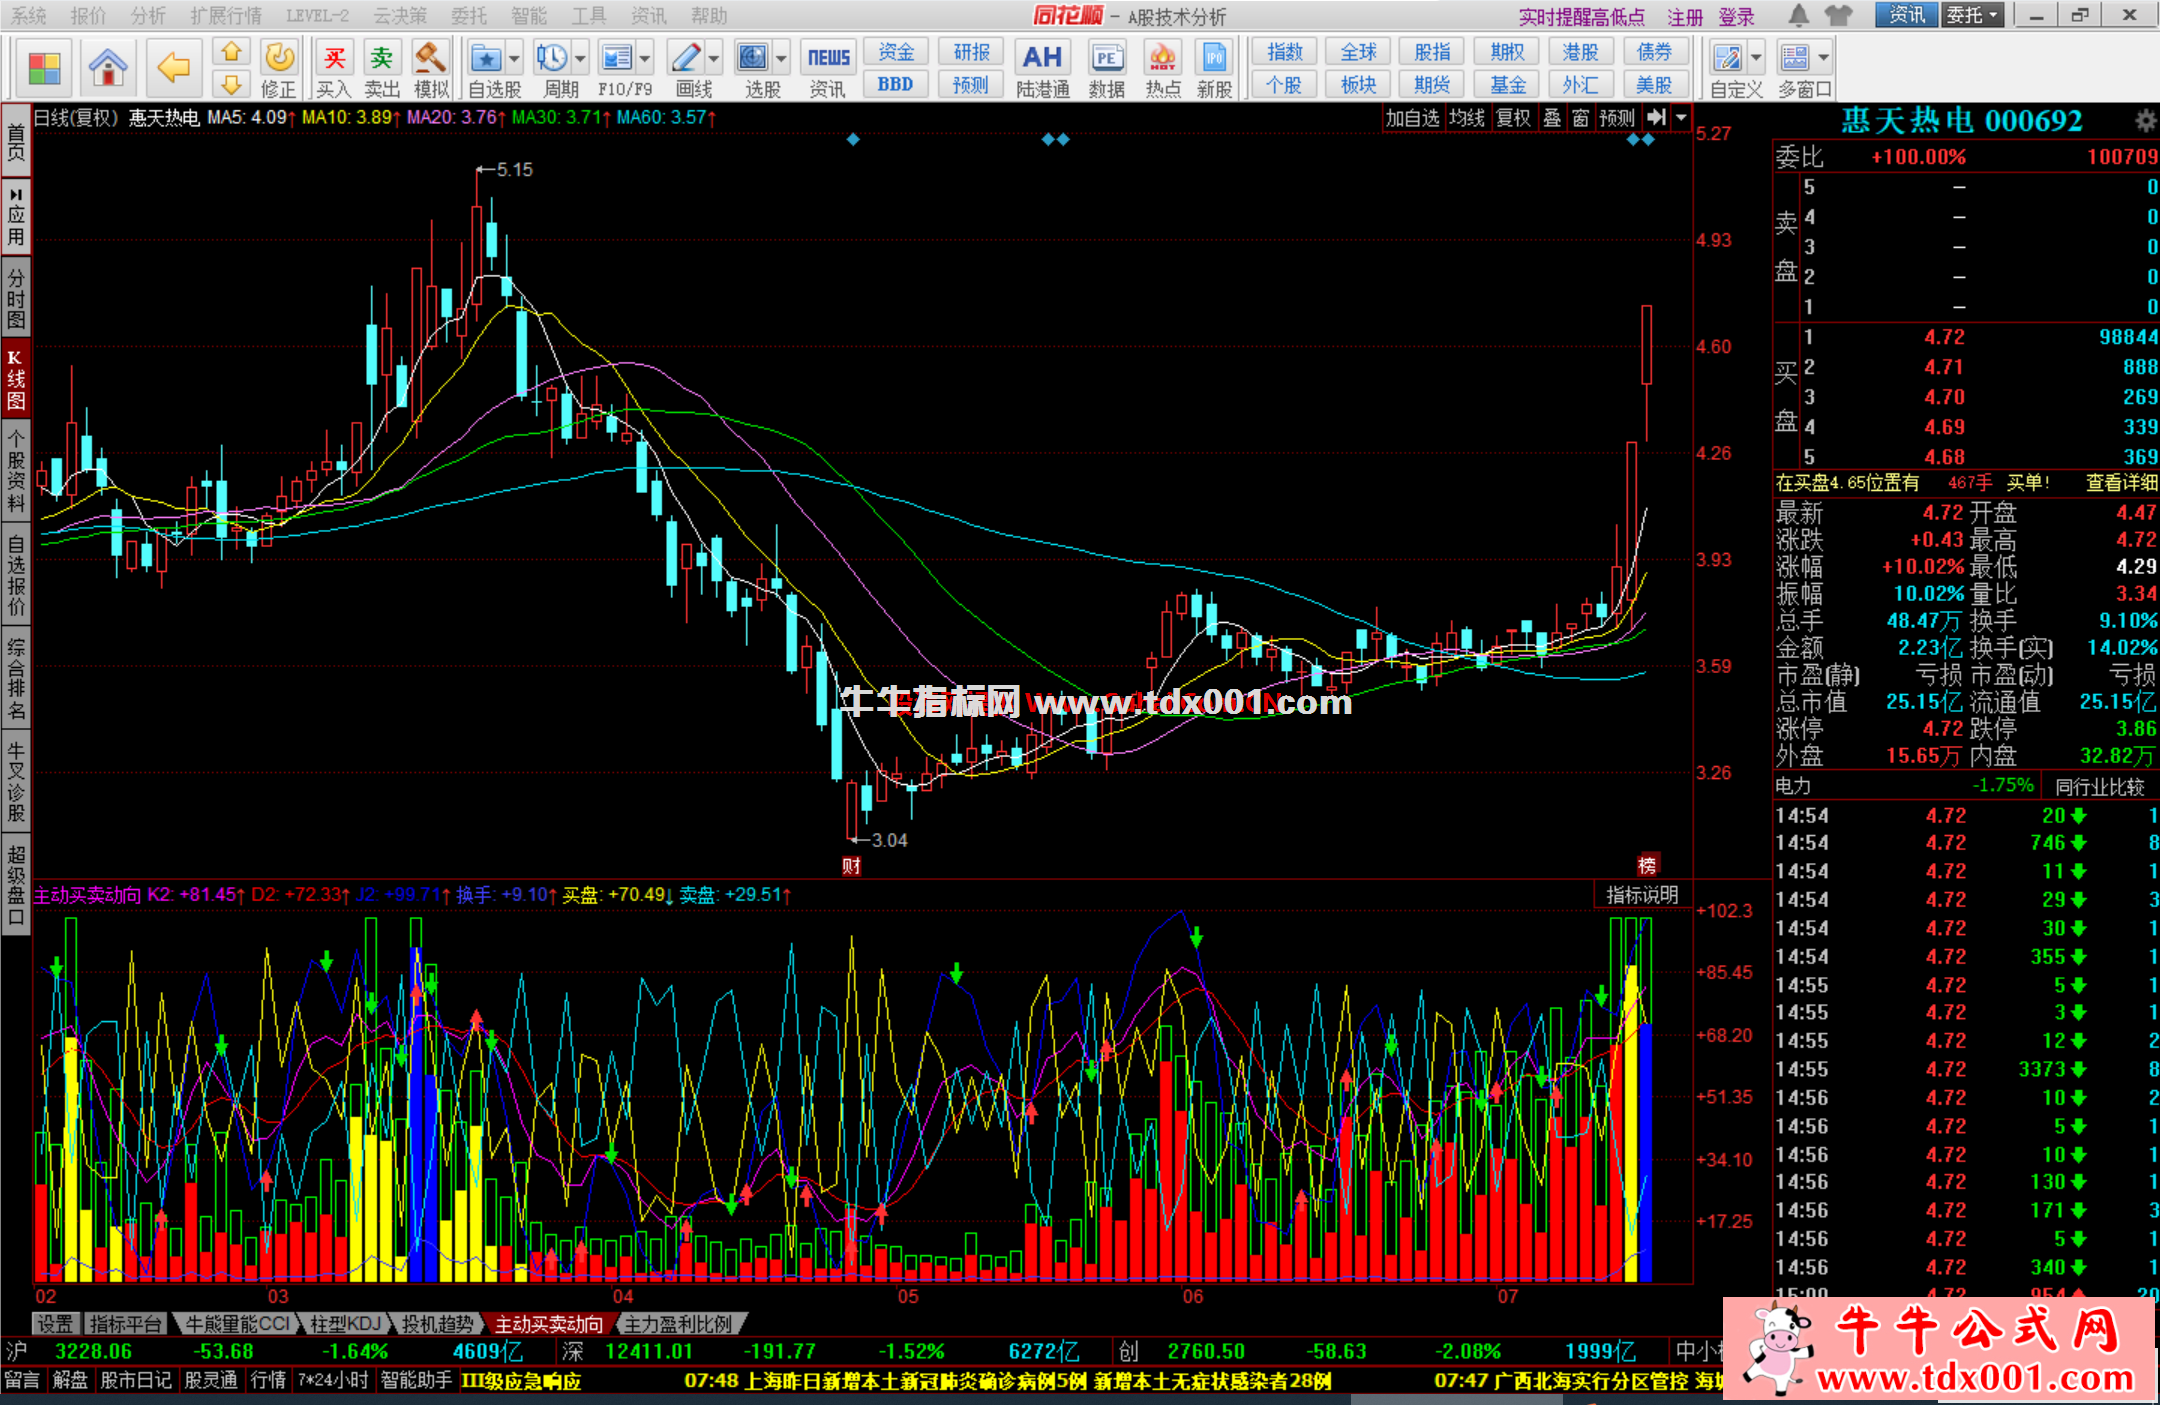Screen dimensions: 2160x1405
Task: Expand the 自定义 dropdown arrow
Action: pyautogui.click(x=1756, y=58)
